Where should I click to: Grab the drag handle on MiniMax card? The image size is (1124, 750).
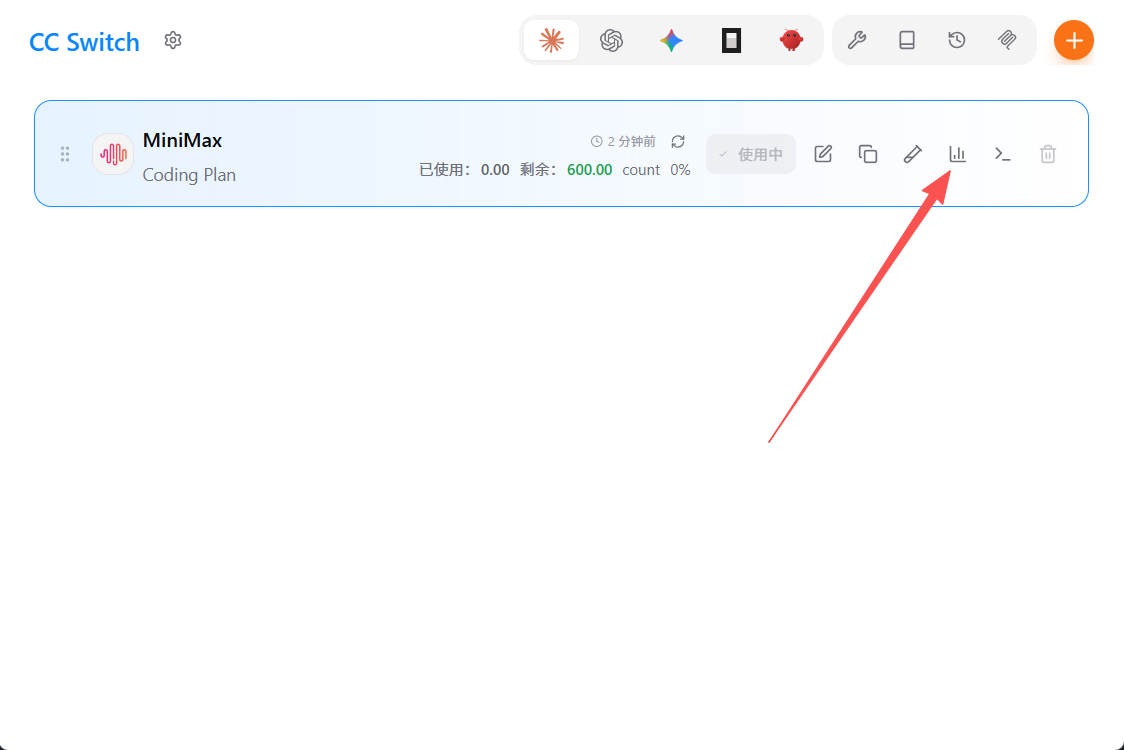point(65,154)
